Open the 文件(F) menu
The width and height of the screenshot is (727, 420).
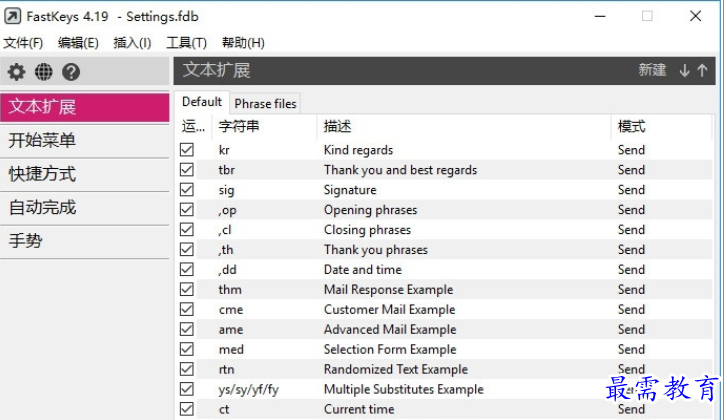[23, 43]
